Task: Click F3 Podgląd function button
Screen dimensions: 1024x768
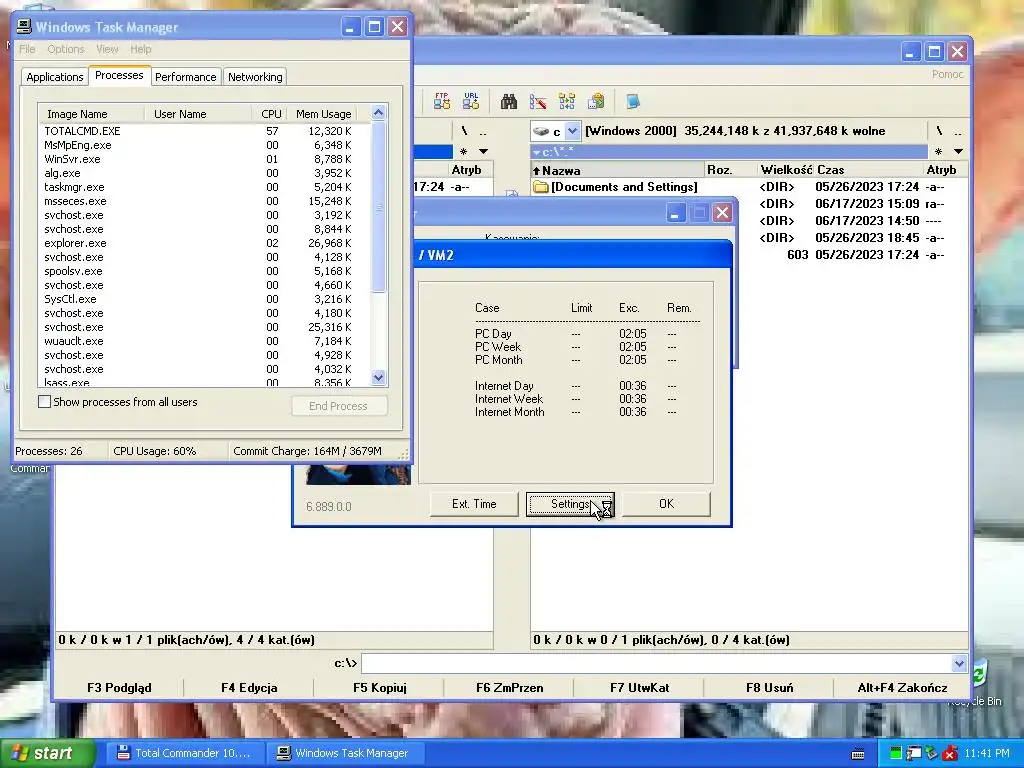Action: pyautogui.click(x=119, y=687)
